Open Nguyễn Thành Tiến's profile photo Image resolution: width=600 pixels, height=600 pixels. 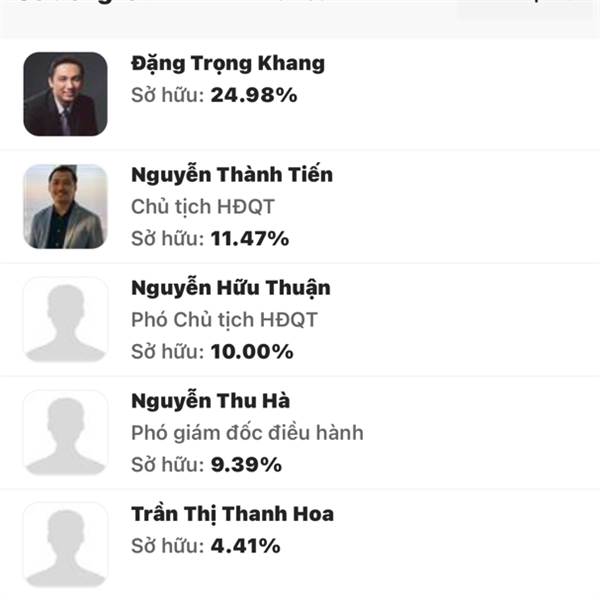pyautogui.click(x=65, y=207)
